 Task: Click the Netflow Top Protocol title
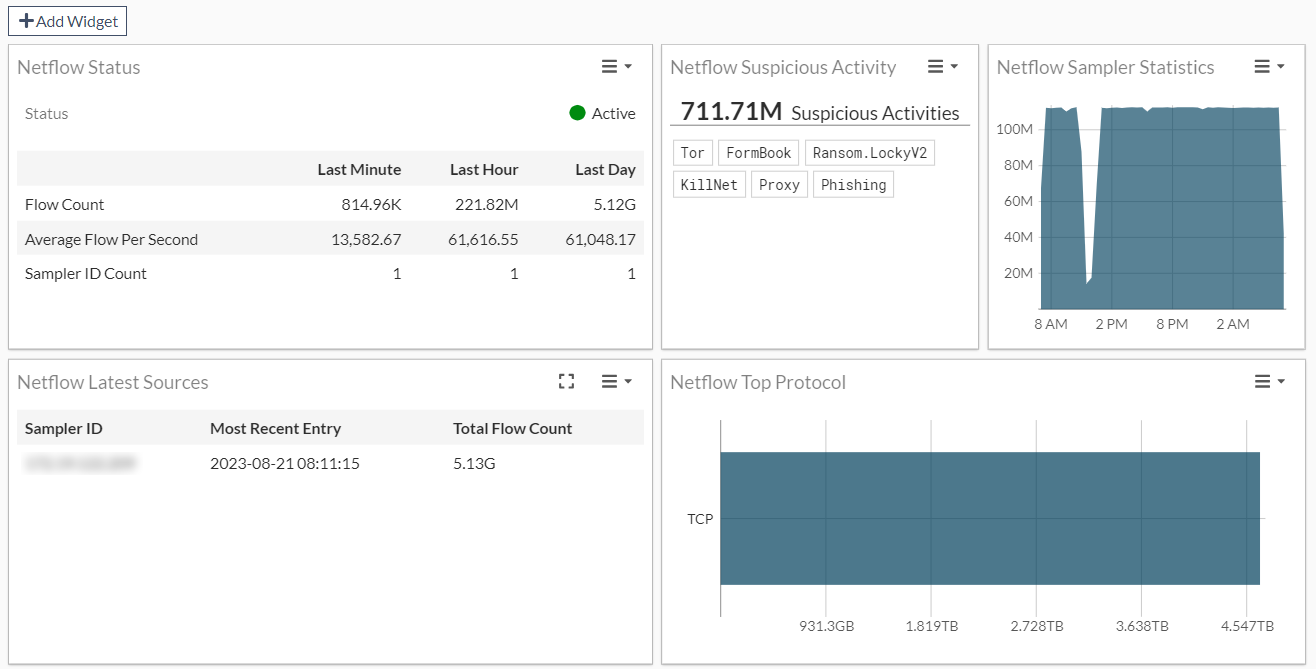click(760, 382)
